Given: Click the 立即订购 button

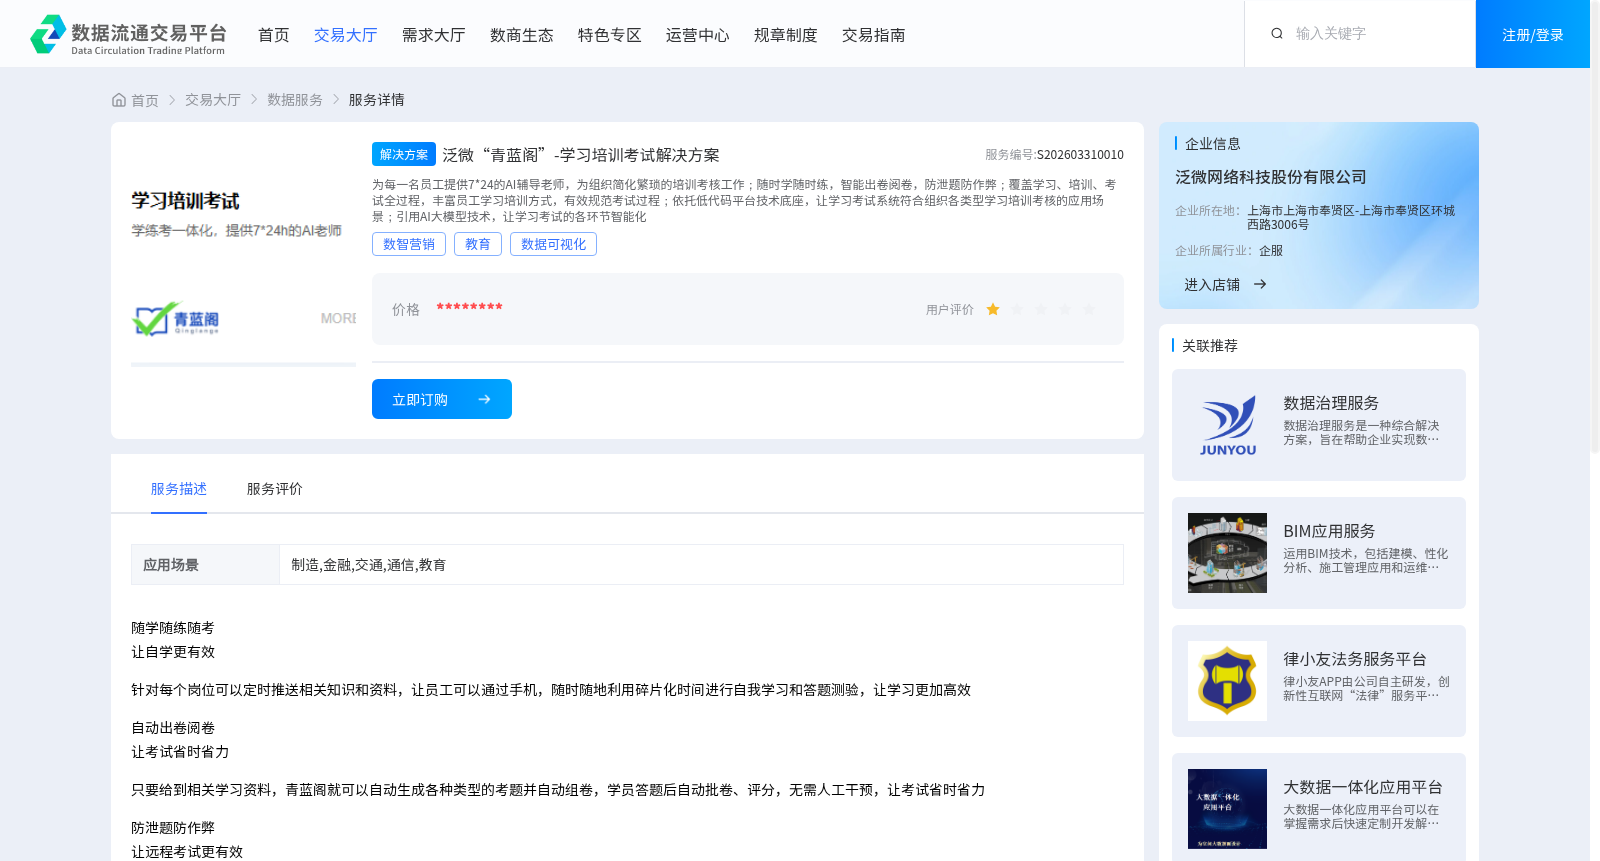Looking at the screenshot, I should [x=442, y=399].
